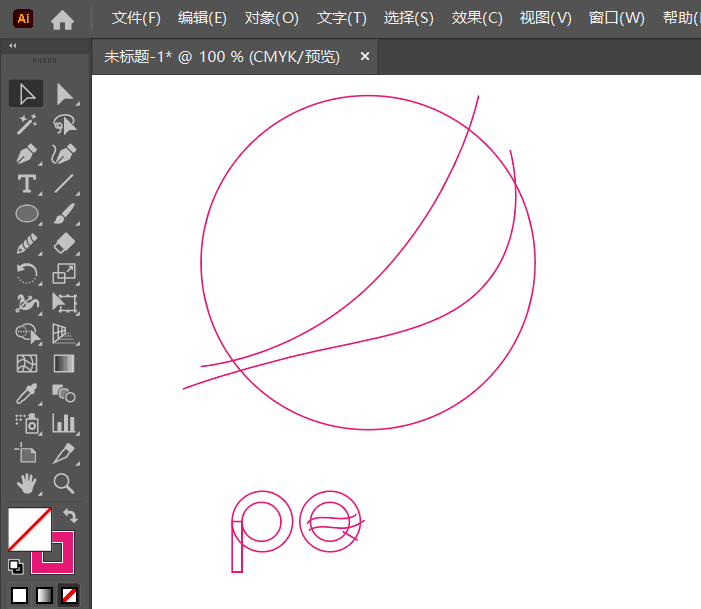701x609 pixels.
Task: Select the Curvature tool
Action: (64, 154)
